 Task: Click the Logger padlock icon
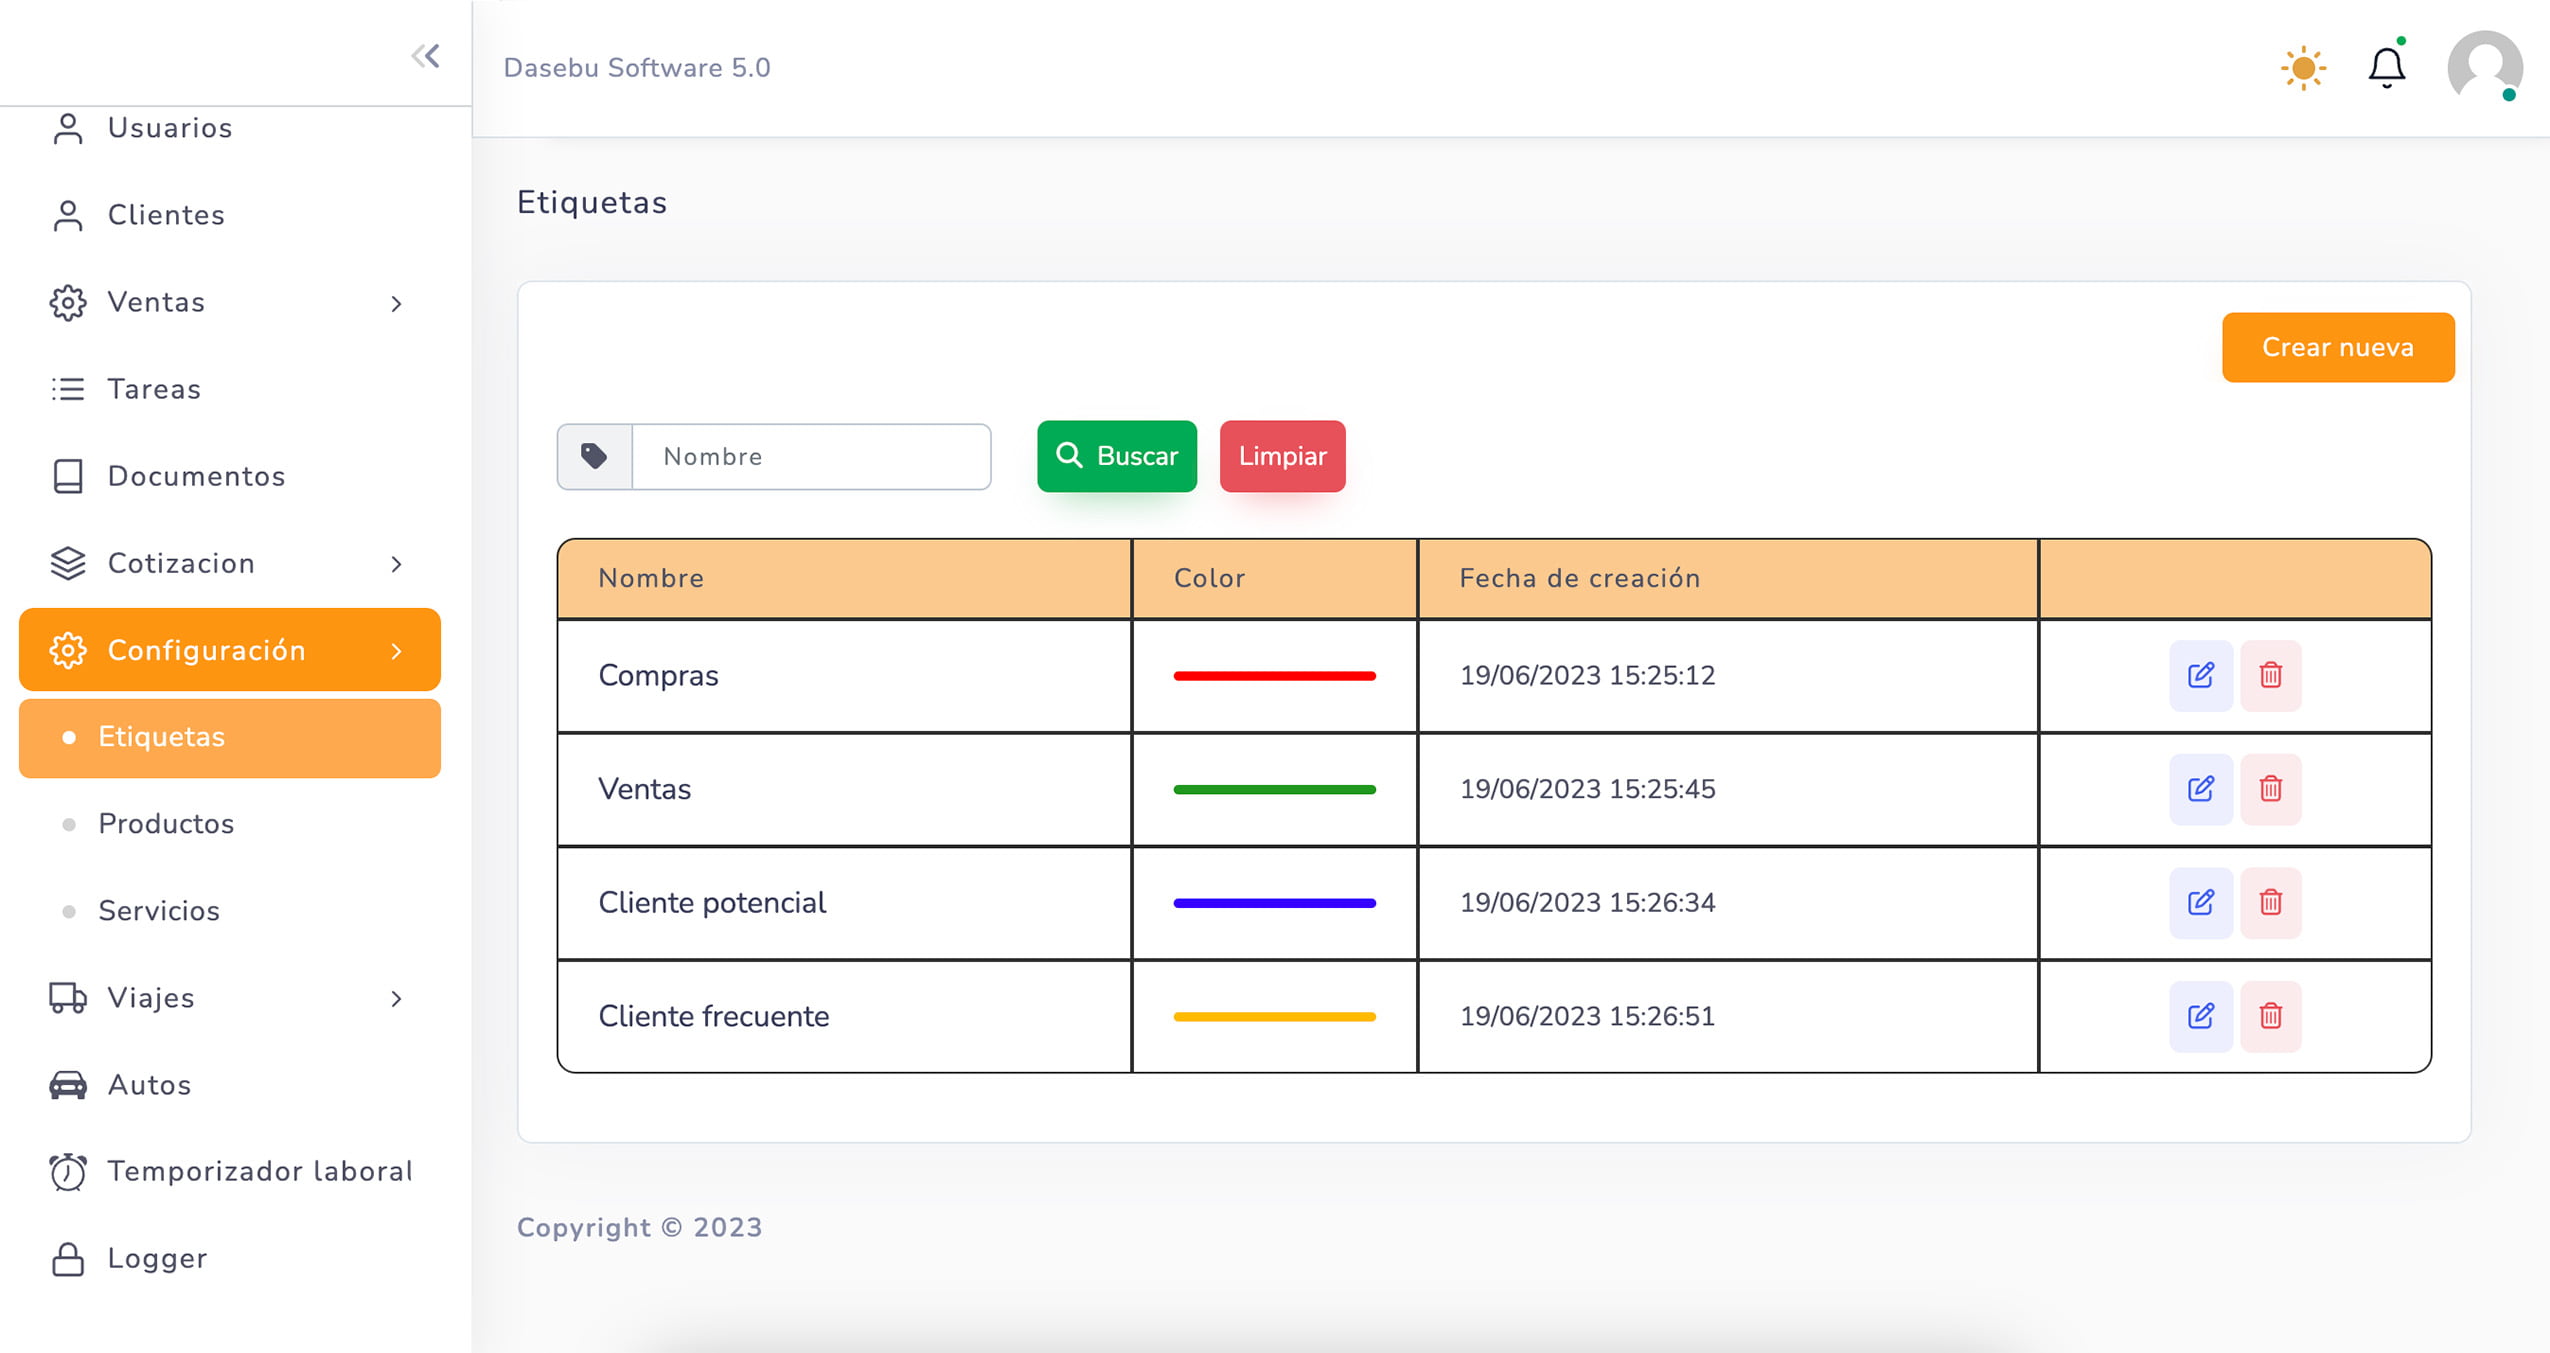coord(68,1259)
